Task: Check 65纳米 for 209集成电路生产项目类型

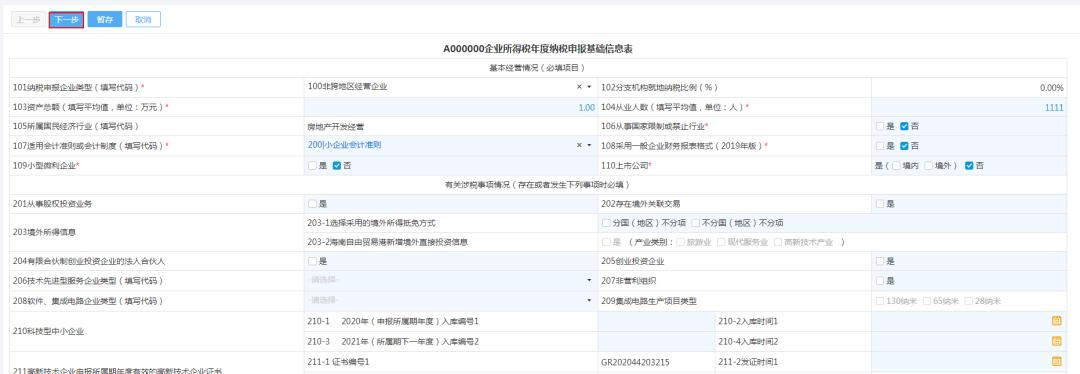Action: coord(927,301)
